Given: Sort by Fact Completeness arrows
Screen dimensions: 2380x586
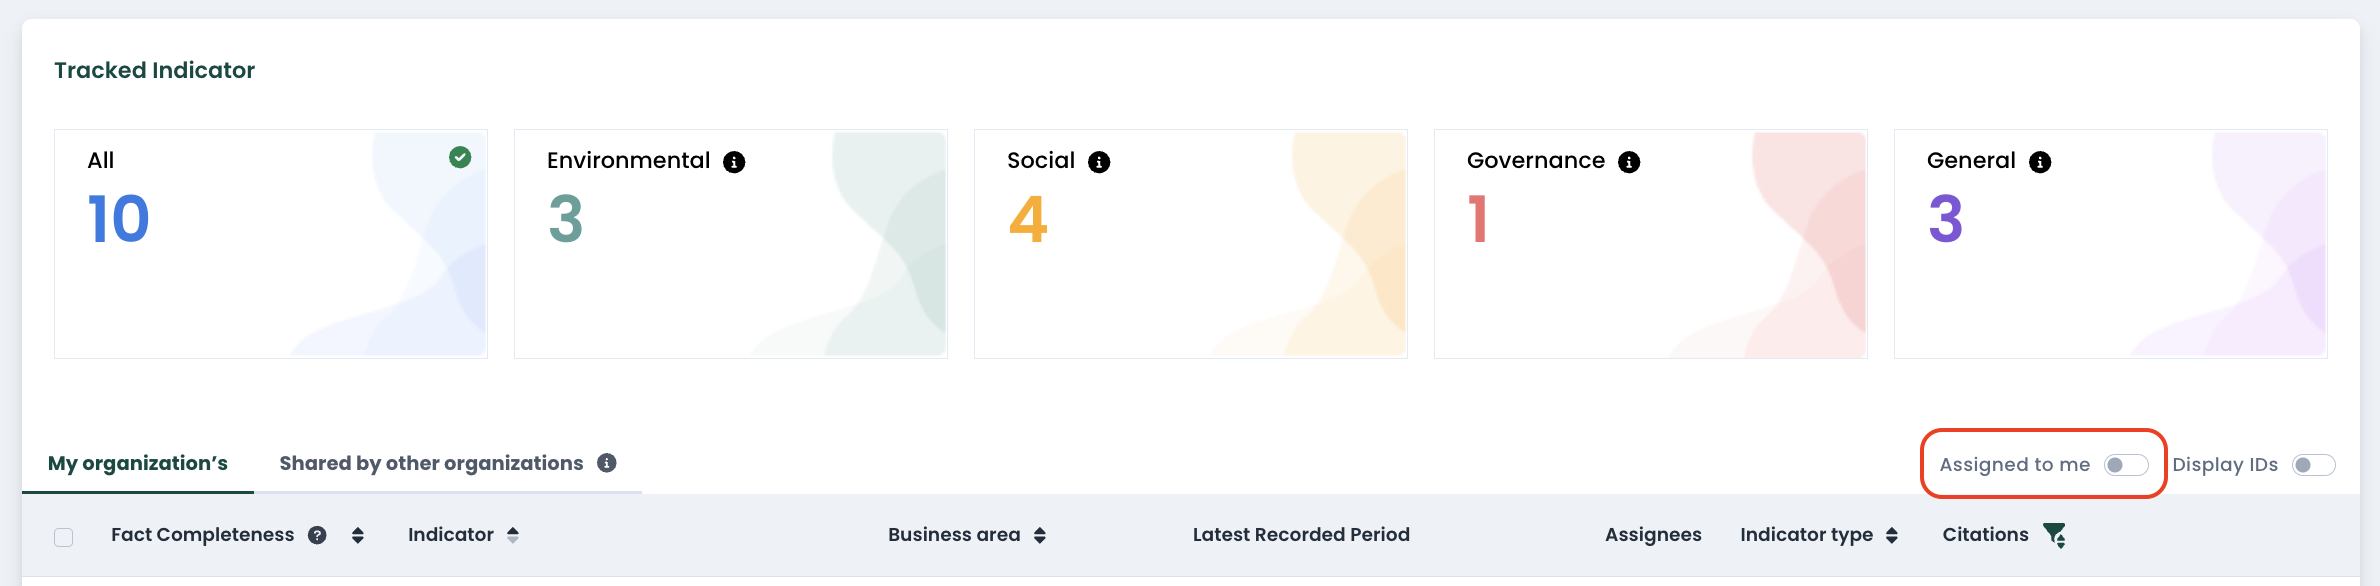Looking at the screenshot, I should coord(358,535).
